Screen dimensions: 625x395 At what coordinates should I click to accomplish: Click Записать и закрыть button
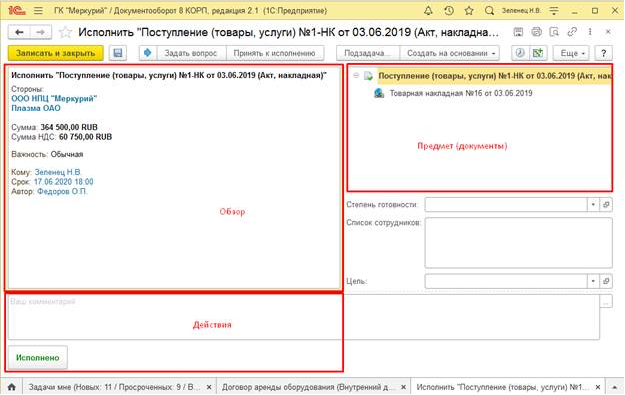pyautogui.click(x=55, y=53)
